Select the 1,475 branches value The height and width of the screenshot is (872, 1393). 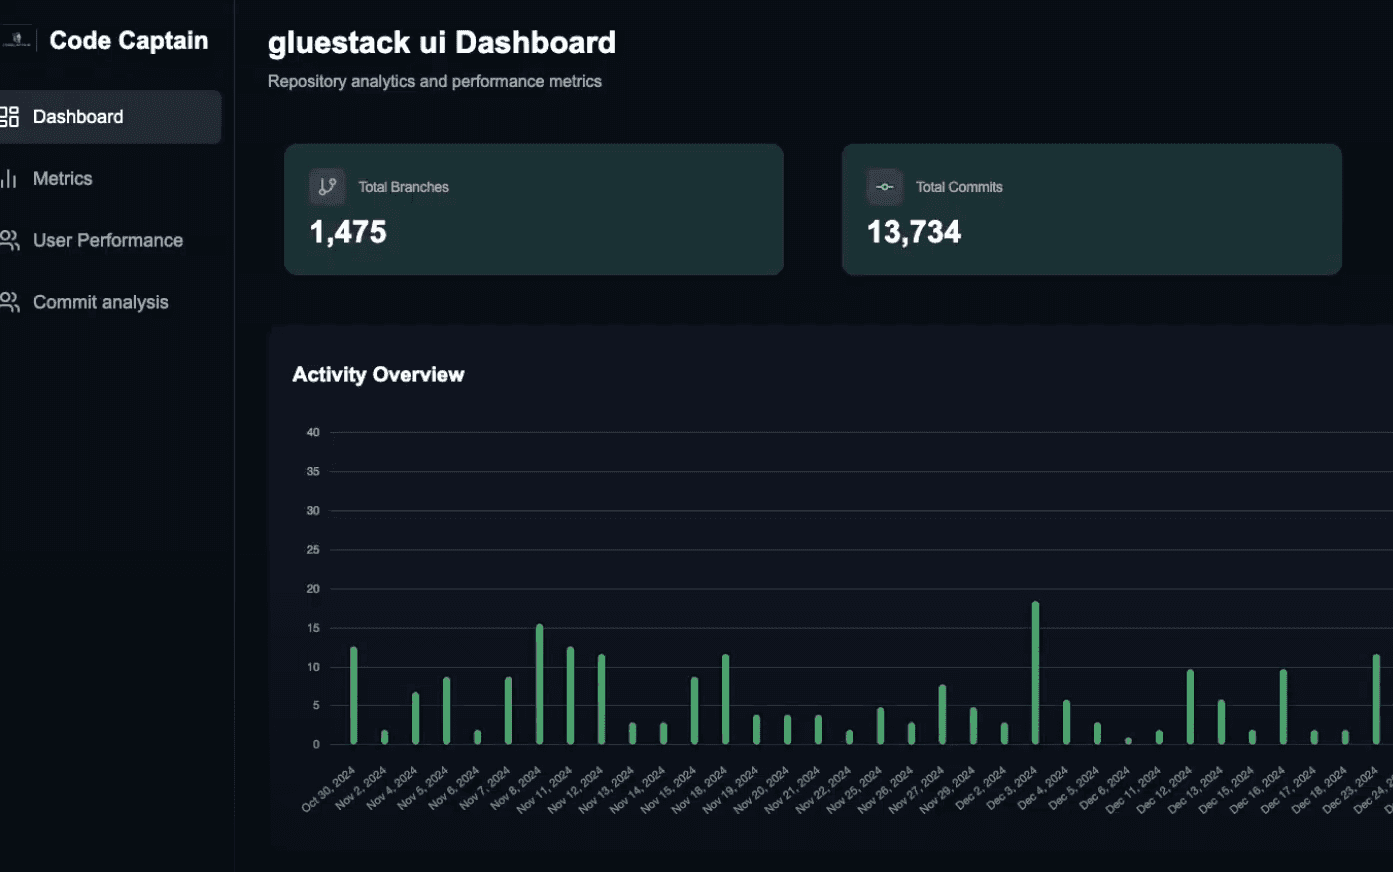(348, 232)
